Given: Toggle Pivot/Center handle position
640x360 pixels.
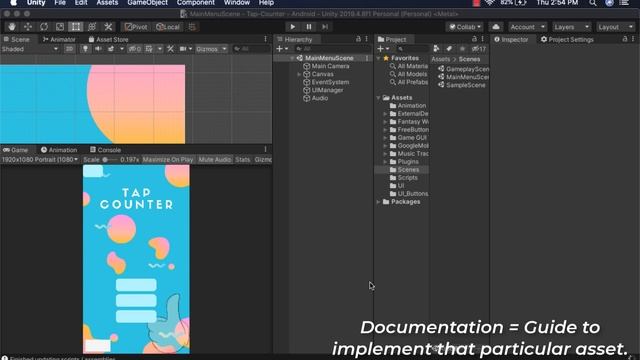Looking at the screenshot, I should click(x=136, y=27).
